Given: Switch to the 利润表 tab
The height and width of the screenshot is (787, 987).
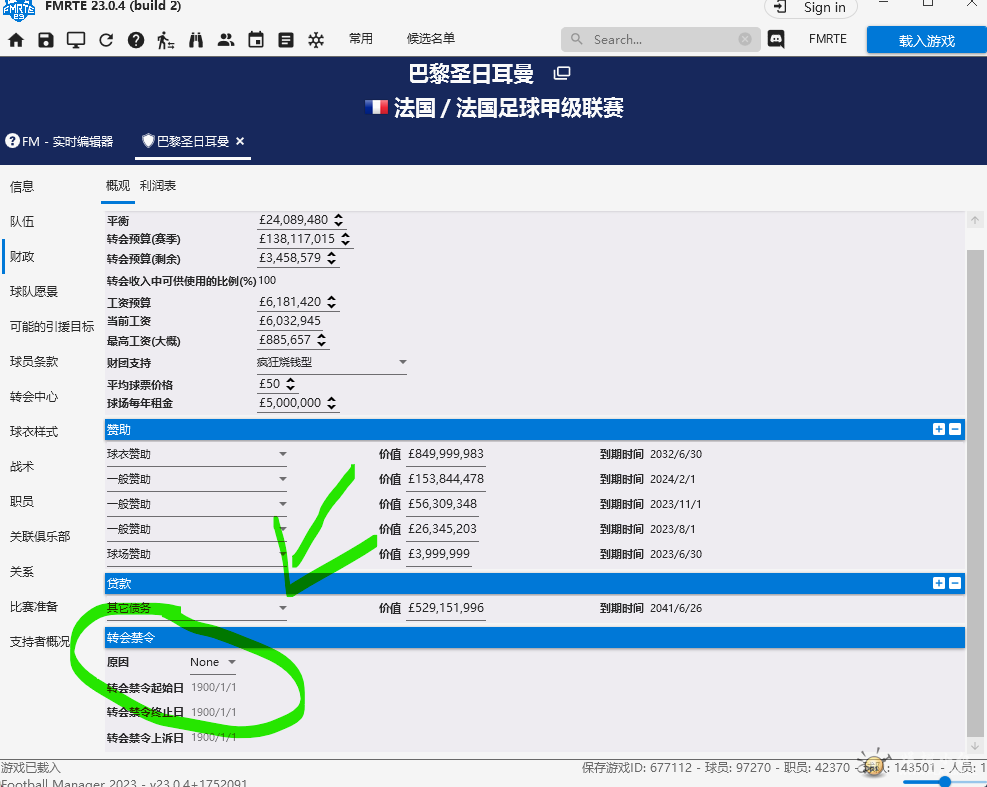Looking at the screenshot, I should (158, 186).
